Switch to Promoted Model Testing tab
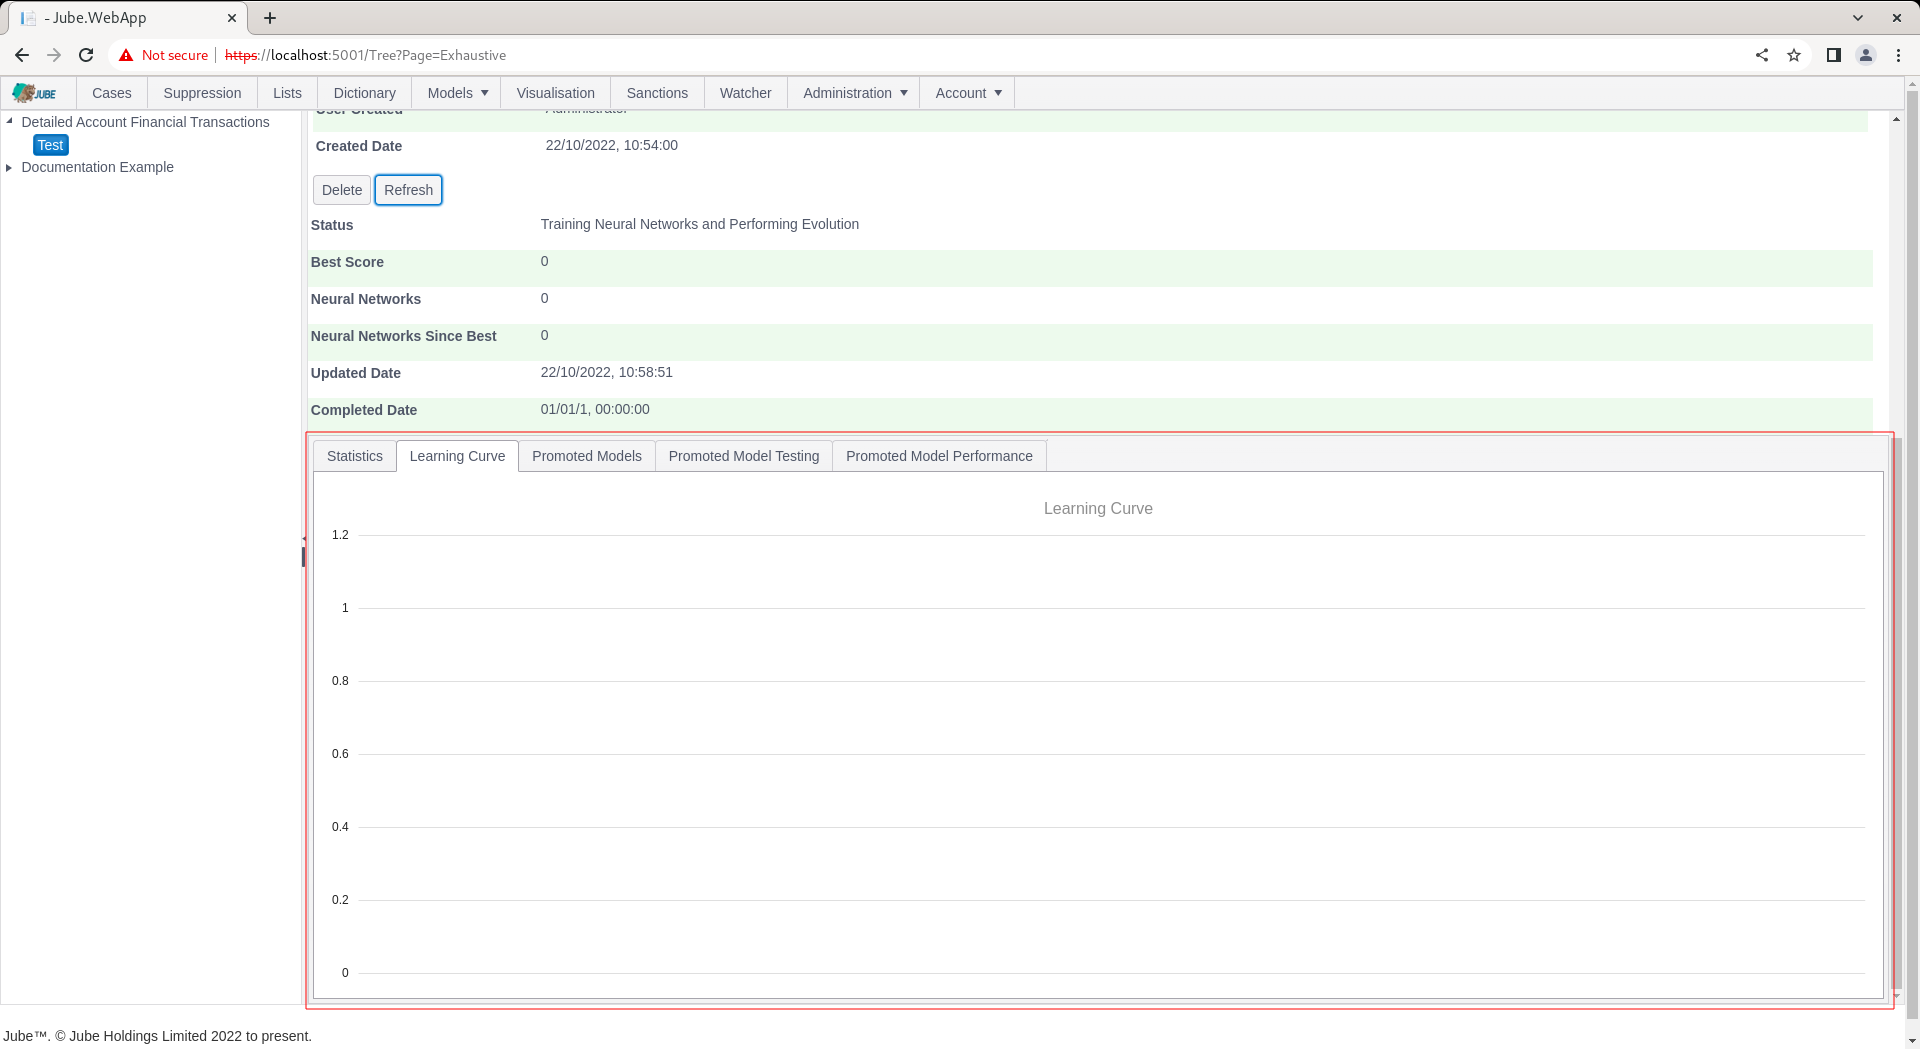This screenshot has height=1049, width=1920. pos(743,456)
